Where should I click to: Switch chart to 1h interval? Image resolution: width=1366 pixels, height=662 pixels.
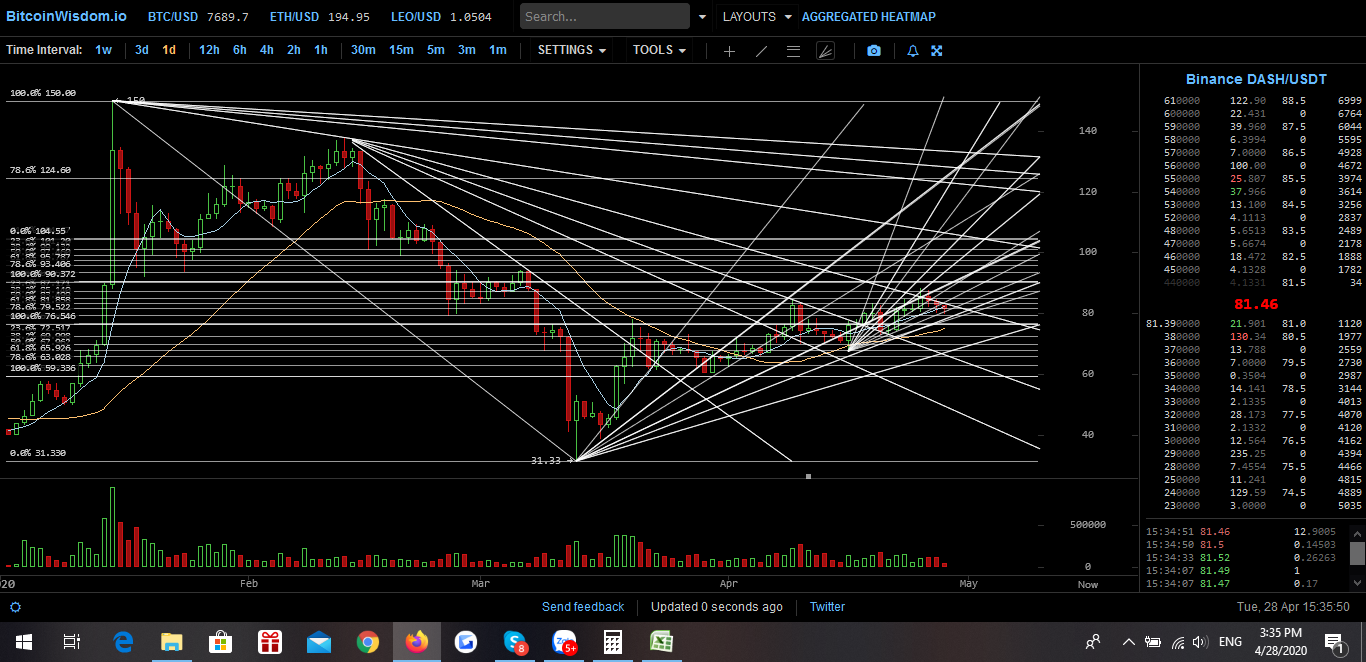tap(321, 50)
